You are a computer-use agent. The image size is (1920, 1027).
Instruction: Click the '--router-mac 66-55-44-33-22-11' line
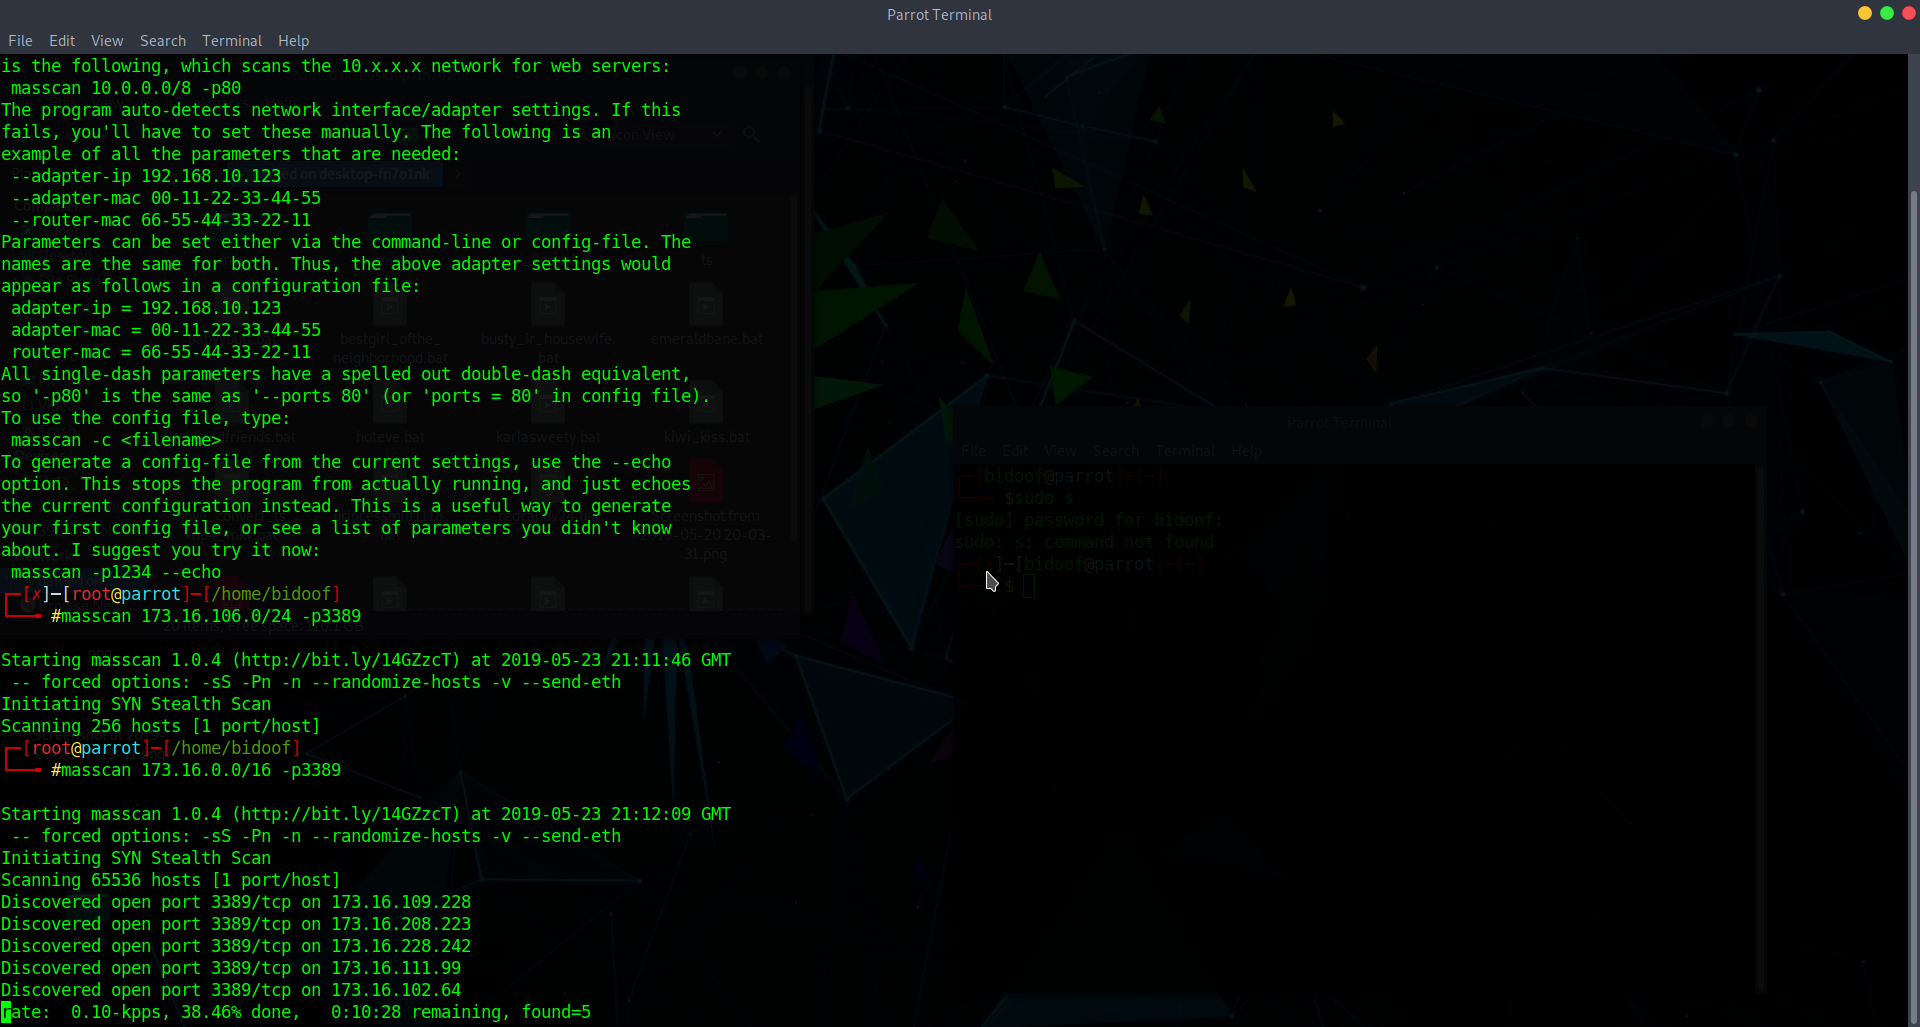(161, 220)
